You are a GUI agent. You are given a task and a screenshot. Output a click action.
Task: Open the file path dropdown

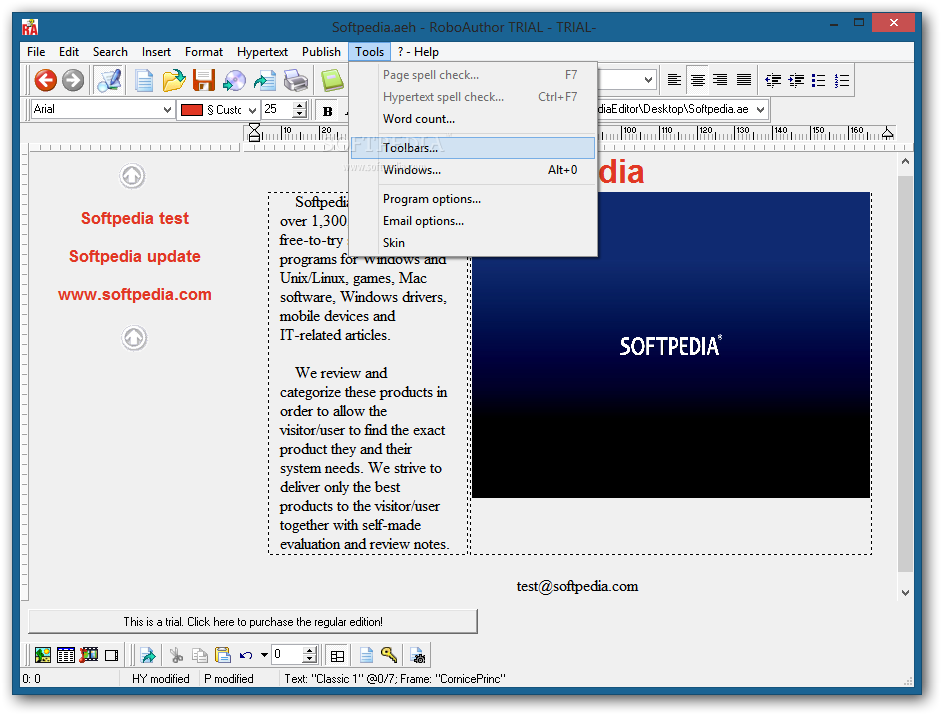click(x=761, y=109)
